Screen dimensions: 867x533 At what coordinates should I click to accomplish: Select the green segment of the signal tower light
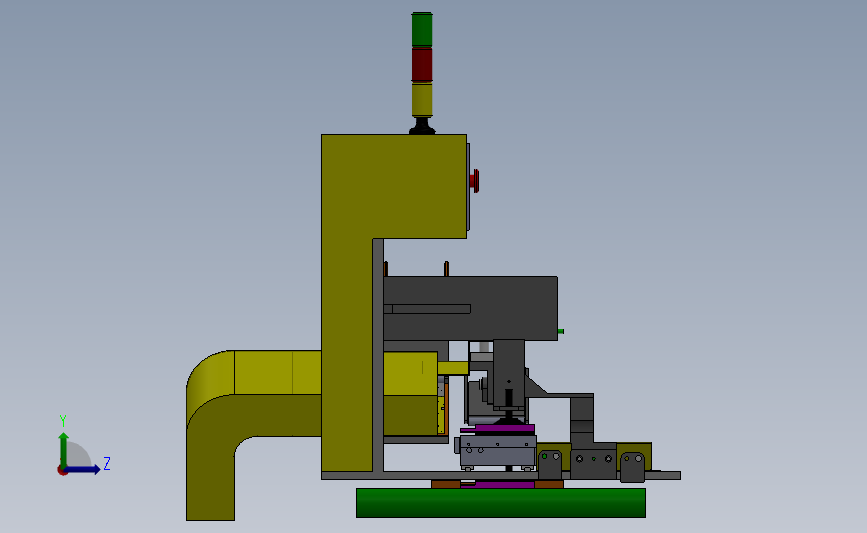[x=422, y=29]
